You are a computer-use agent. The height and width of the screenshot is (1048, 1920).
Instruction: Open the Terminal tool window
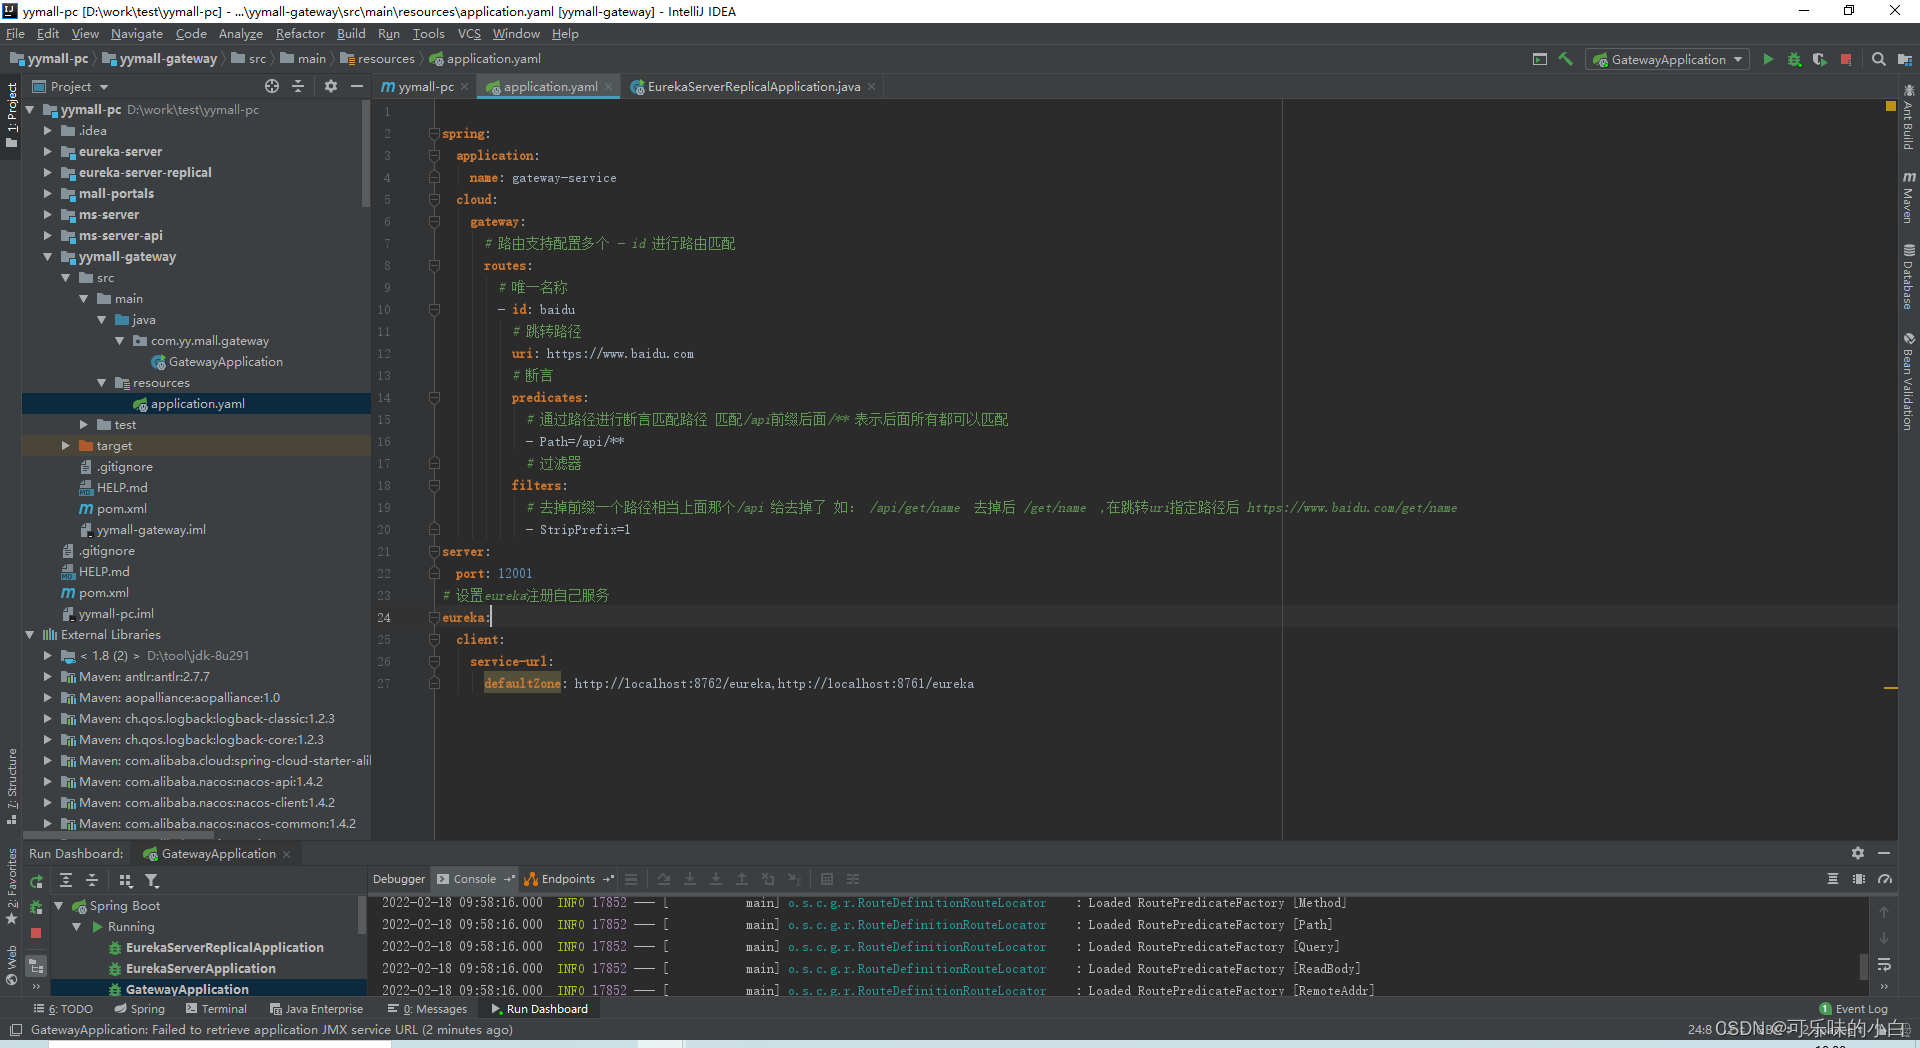click(x=216, y=1009)
